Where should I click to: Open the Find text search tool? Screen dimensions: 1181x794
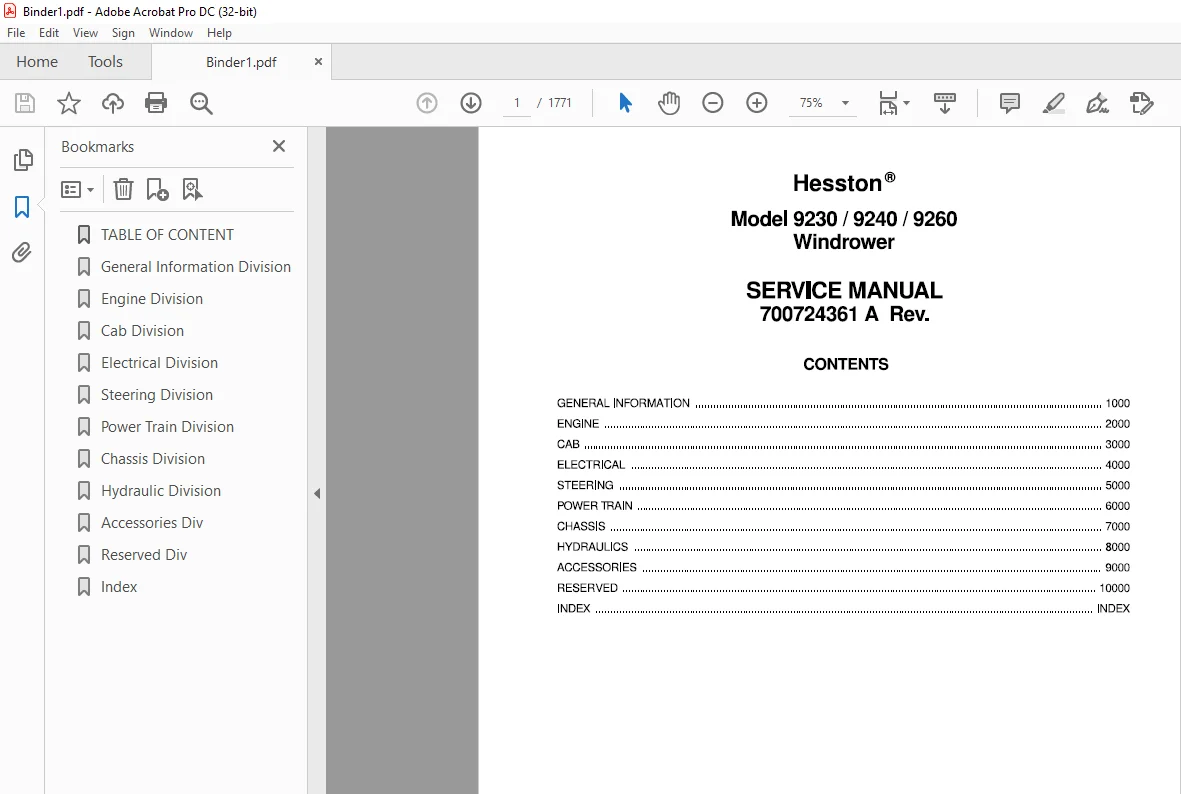tap(201, 103)
